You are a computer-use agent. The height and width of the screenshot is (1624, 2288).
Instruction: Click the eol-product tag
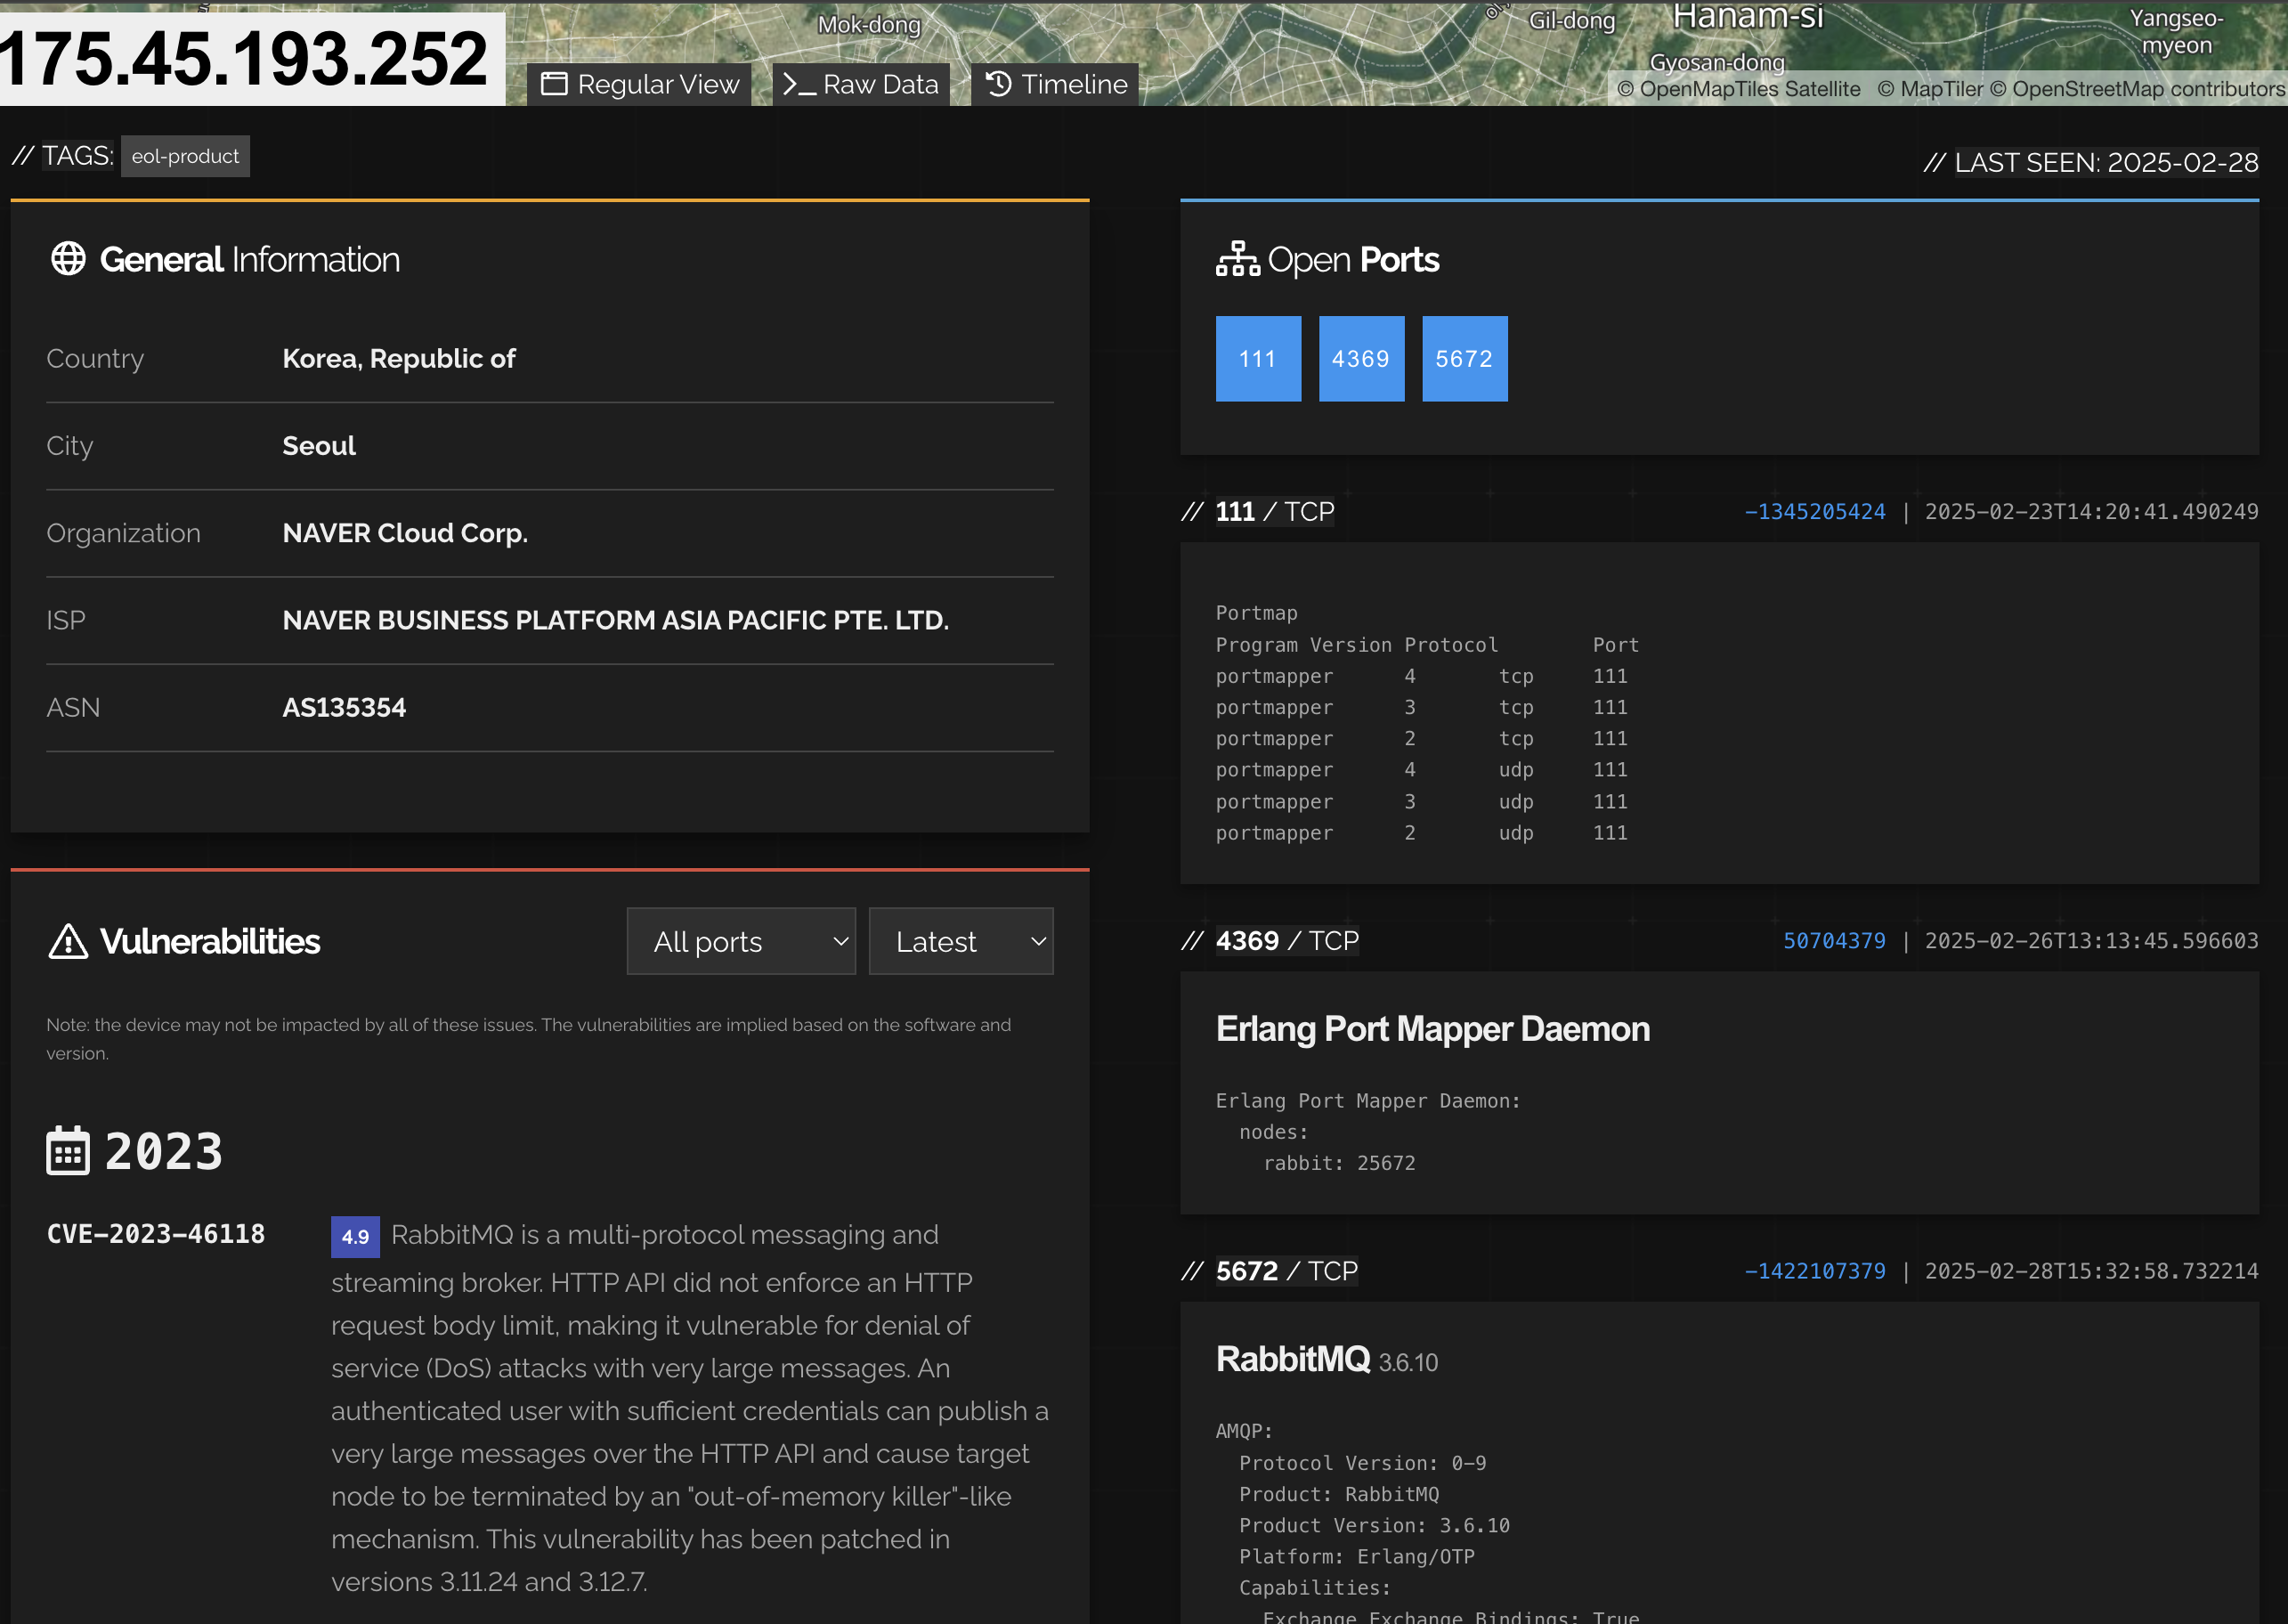tap(185, 156)
